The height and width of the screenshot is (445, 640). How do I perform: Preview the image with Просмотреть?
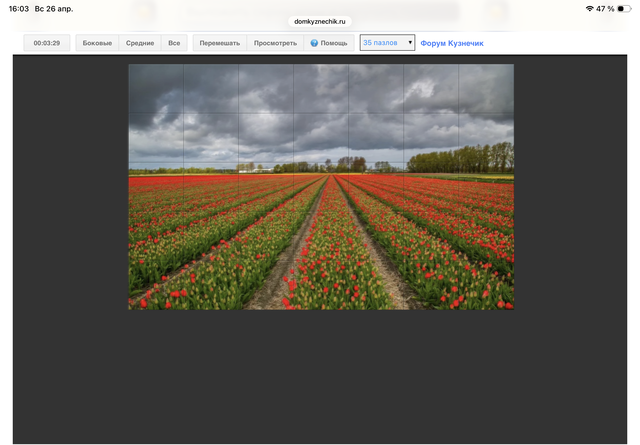tap(275, 44)
